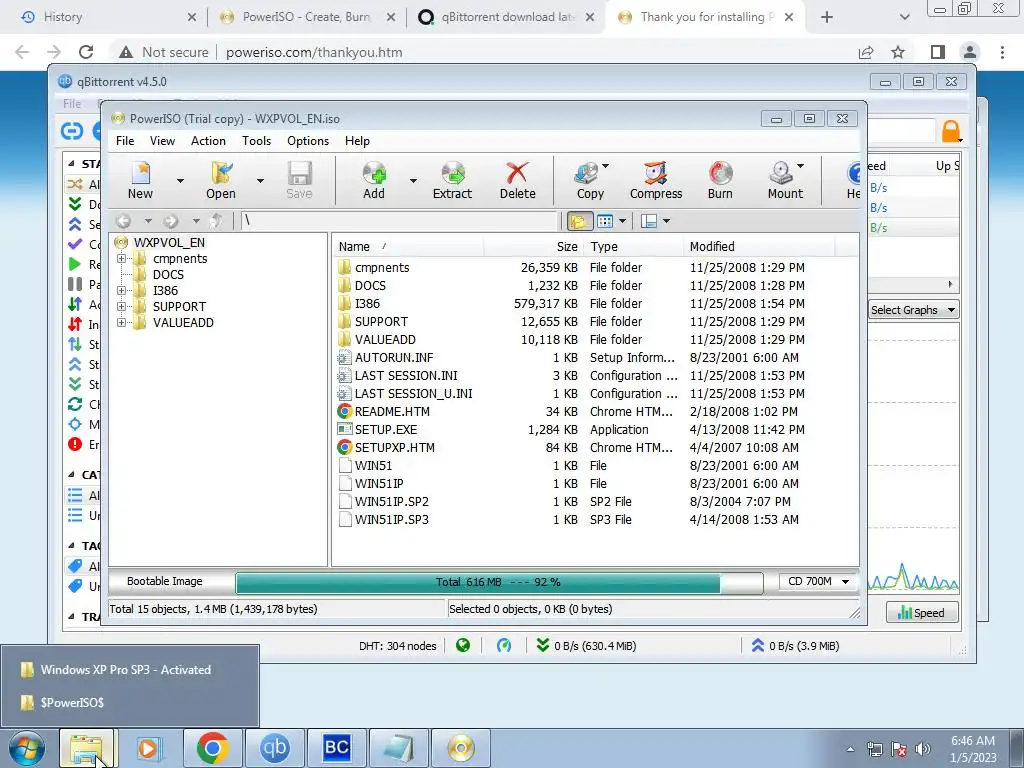Expand the VALUEADD tree node

click(121, 323)
